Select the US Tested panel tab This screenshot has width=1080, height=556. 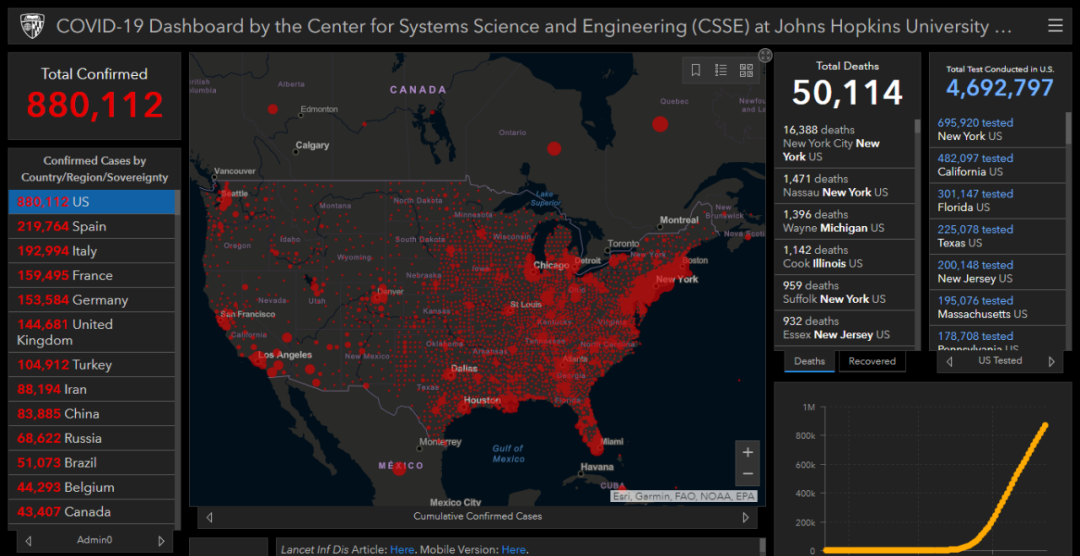click(x=1000, y=360)
